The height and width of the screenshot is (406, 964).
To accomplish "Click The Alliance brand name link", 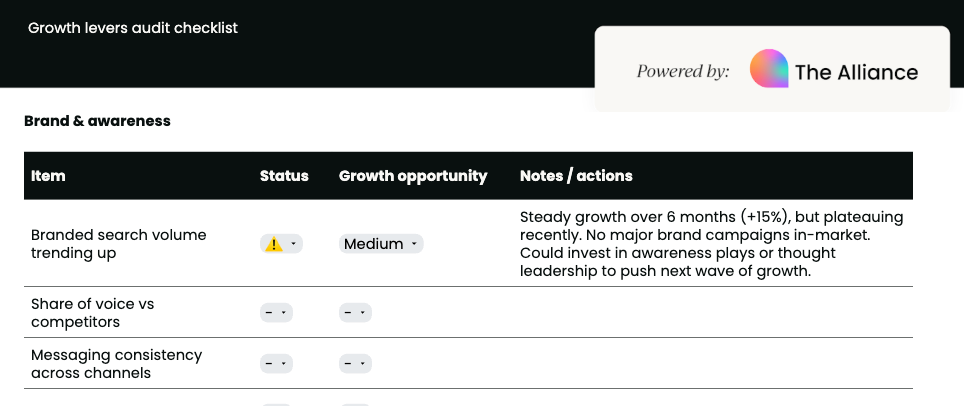I will point(856,72).
